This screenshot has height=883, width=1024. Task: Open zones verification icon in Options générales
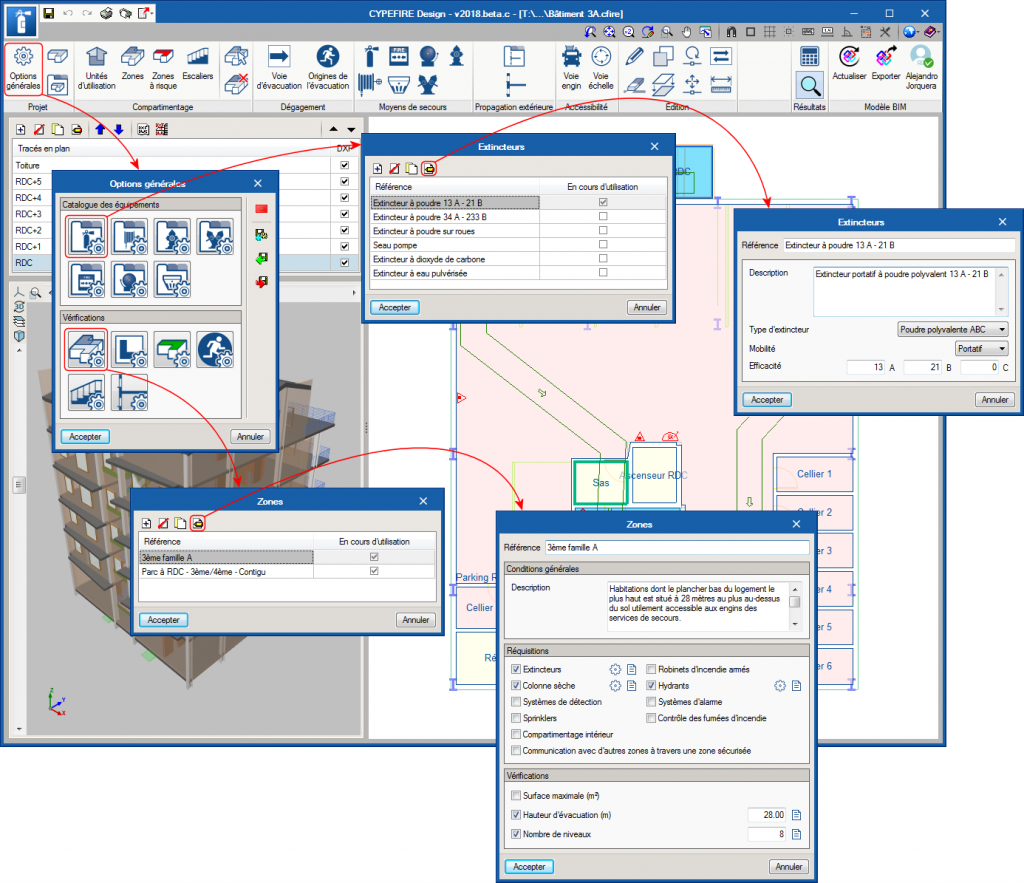[86, 349]
